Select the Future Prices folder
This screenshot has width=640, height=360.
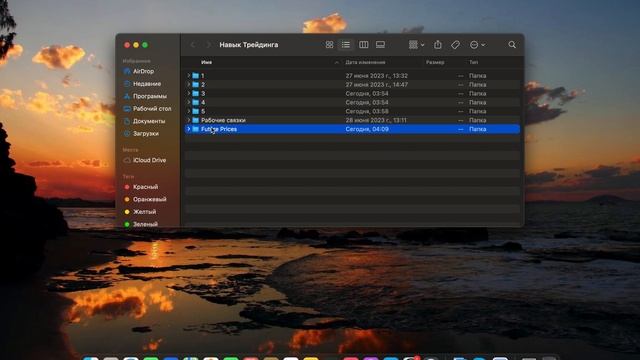point(352,129)
